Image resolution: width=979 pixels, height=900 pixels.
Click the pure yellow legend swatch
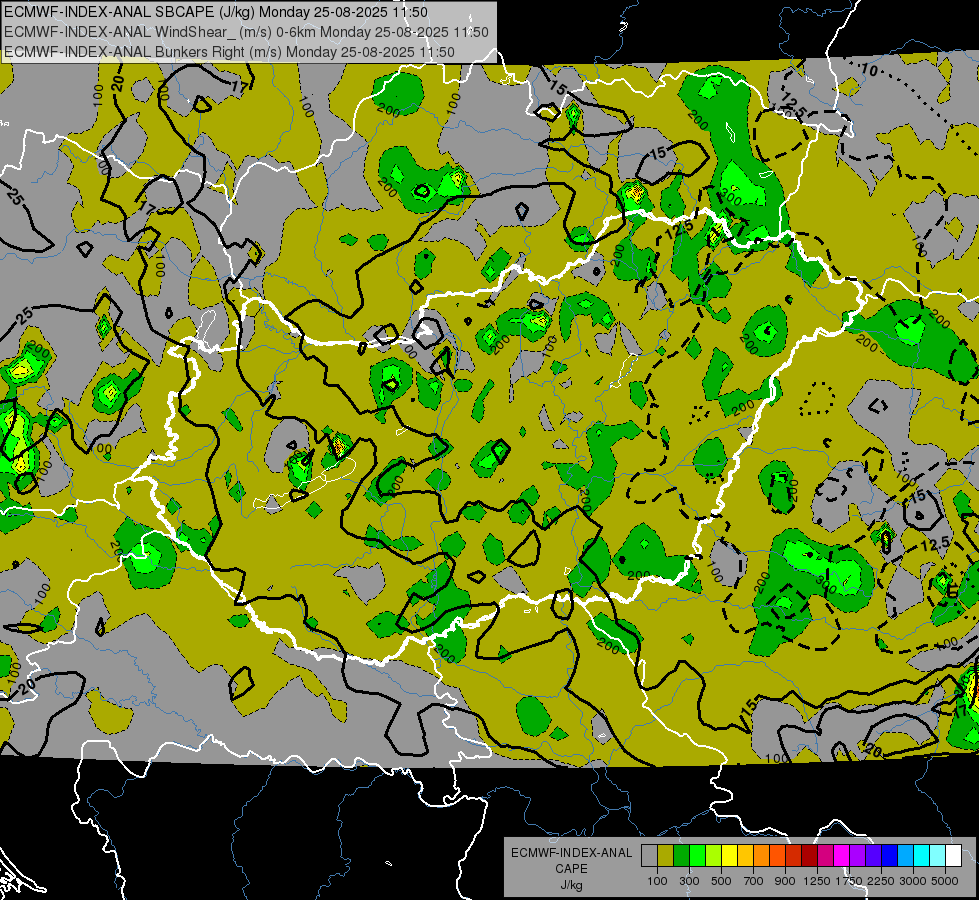(x=729, y=856)
